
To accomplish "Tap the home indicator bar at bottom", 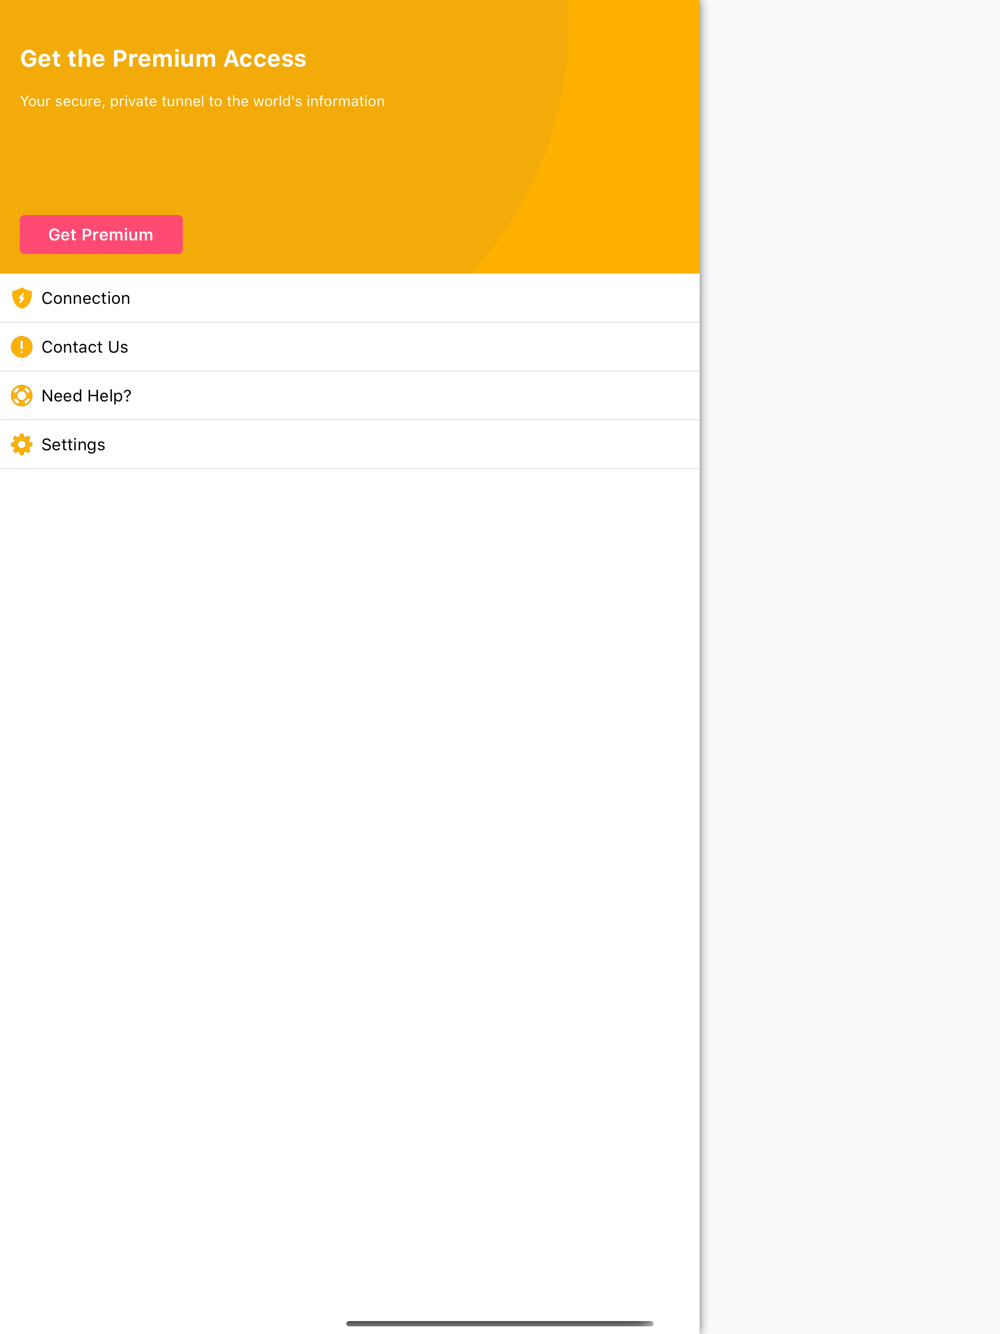I will point(500,1323).
